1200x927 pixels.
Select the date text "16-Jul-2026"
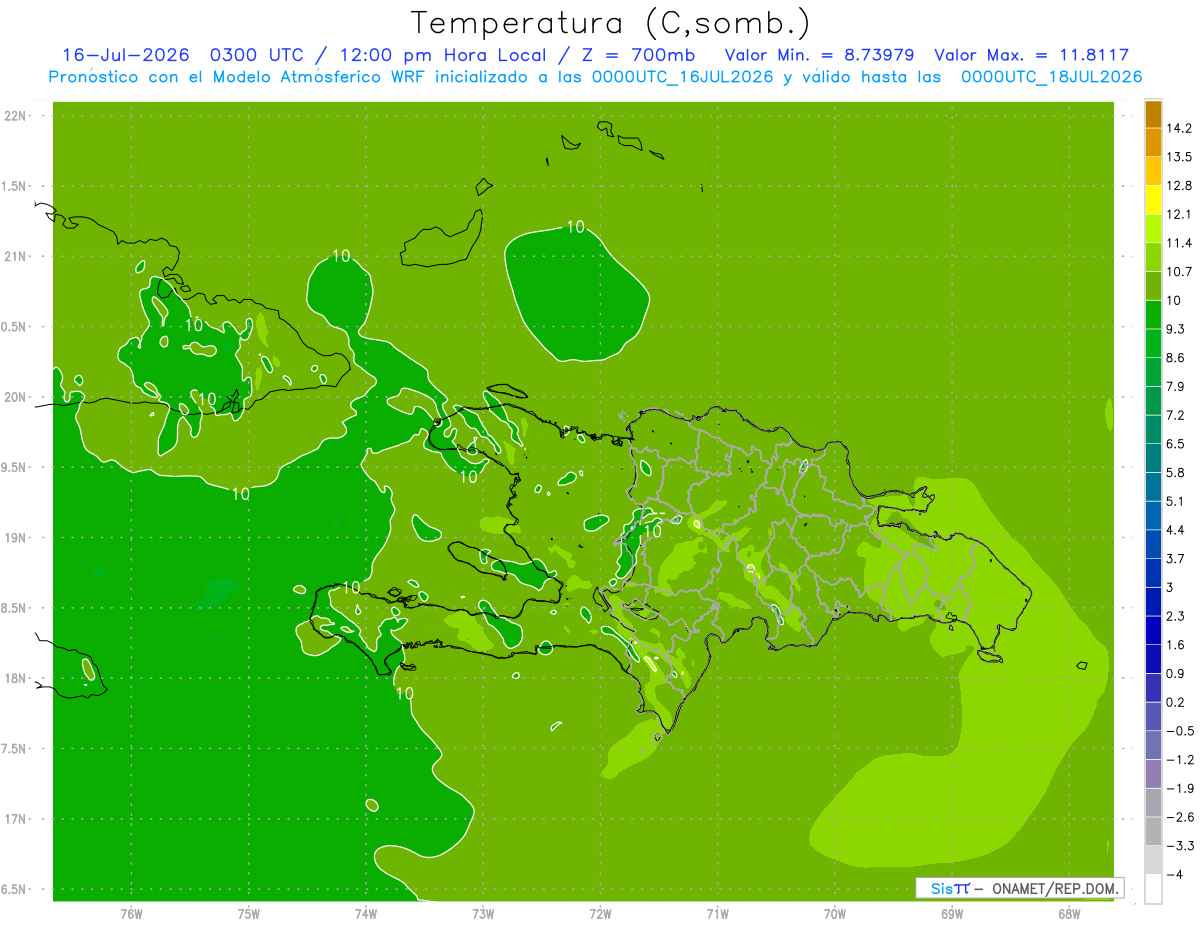(127, 55)
